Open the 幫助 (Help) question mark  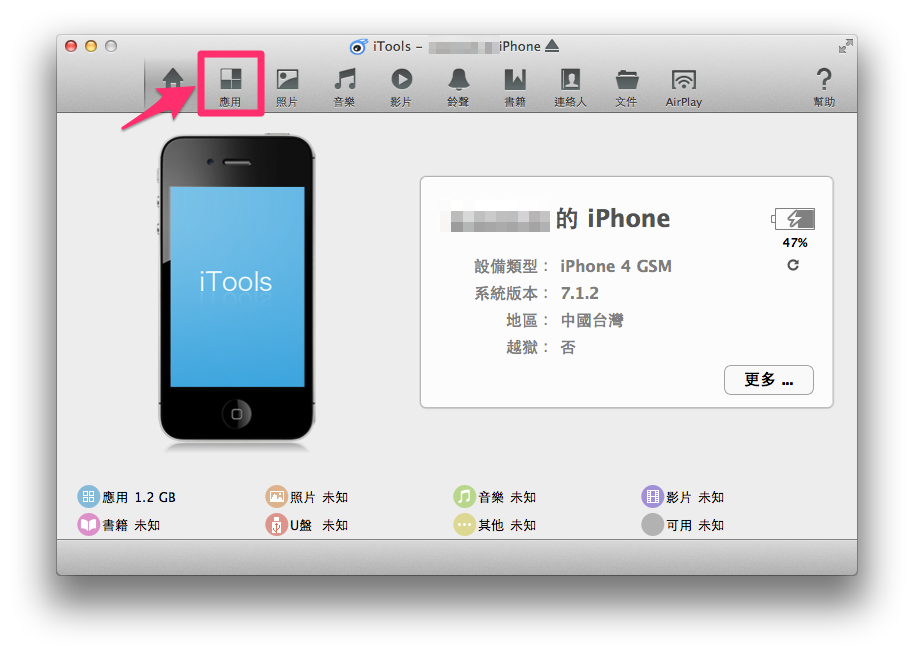point(824,87)
